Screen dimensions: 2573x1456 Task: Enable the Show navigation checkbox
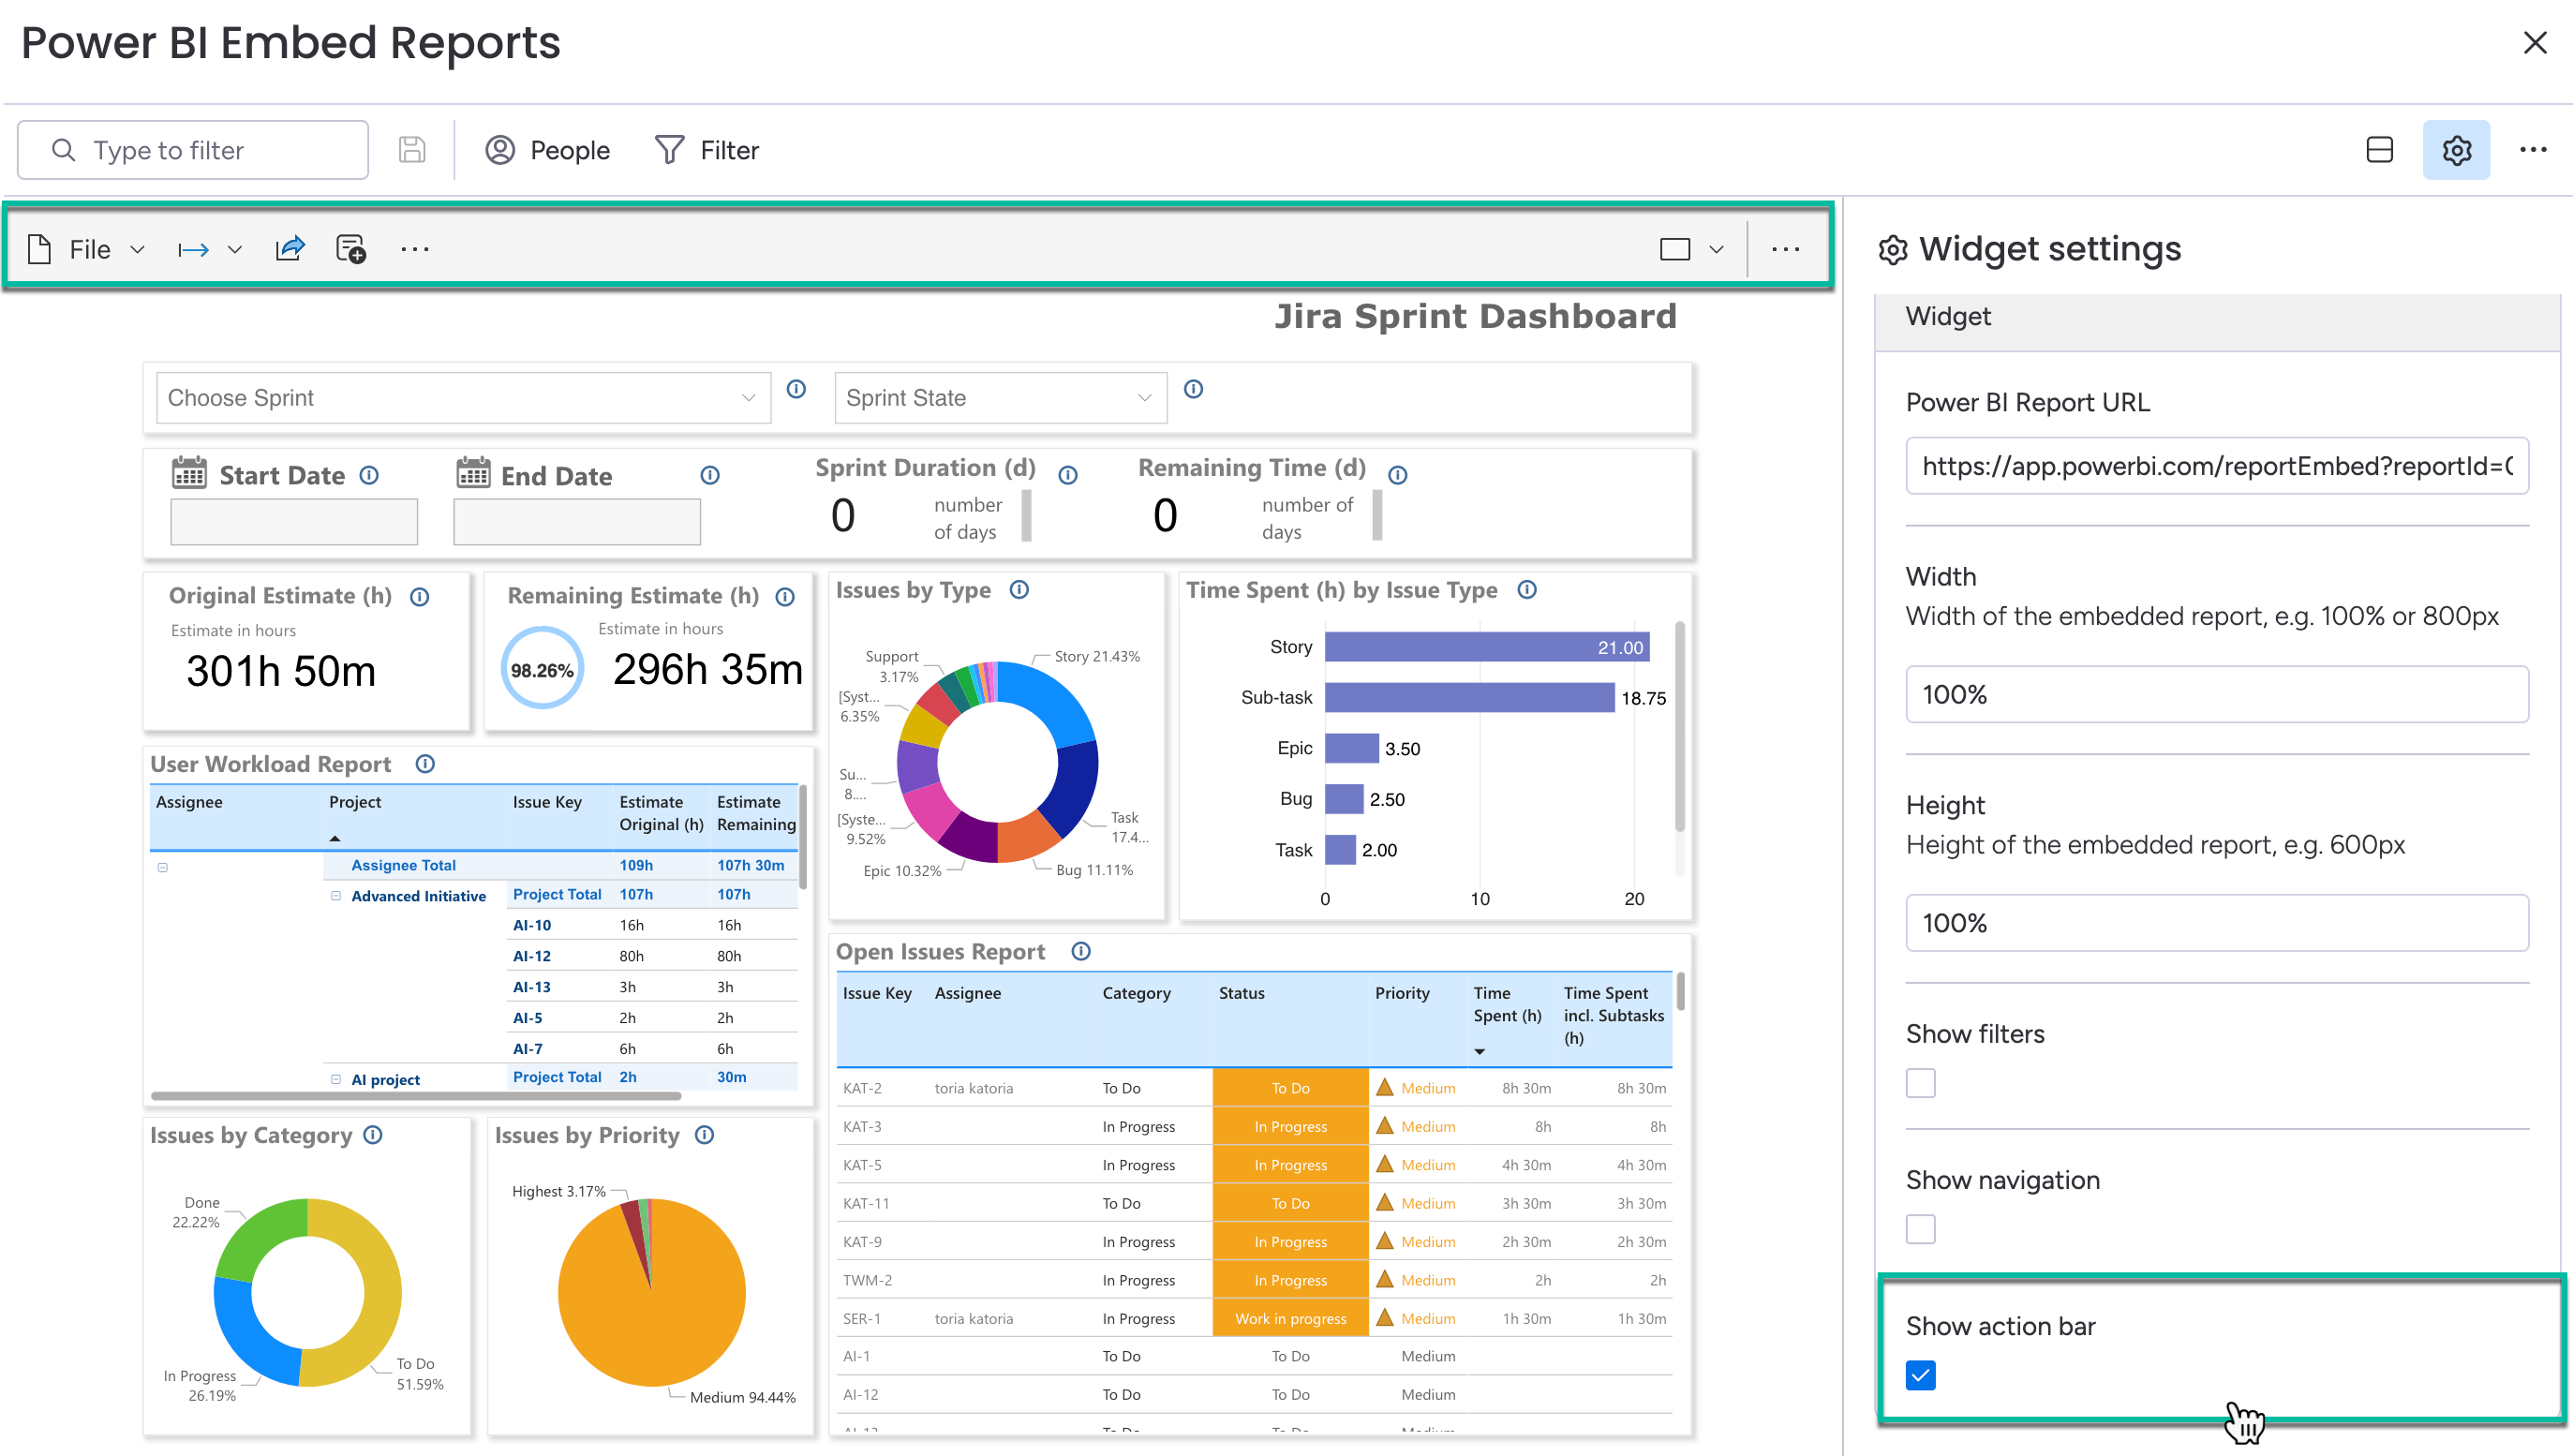[1920, 1229]
